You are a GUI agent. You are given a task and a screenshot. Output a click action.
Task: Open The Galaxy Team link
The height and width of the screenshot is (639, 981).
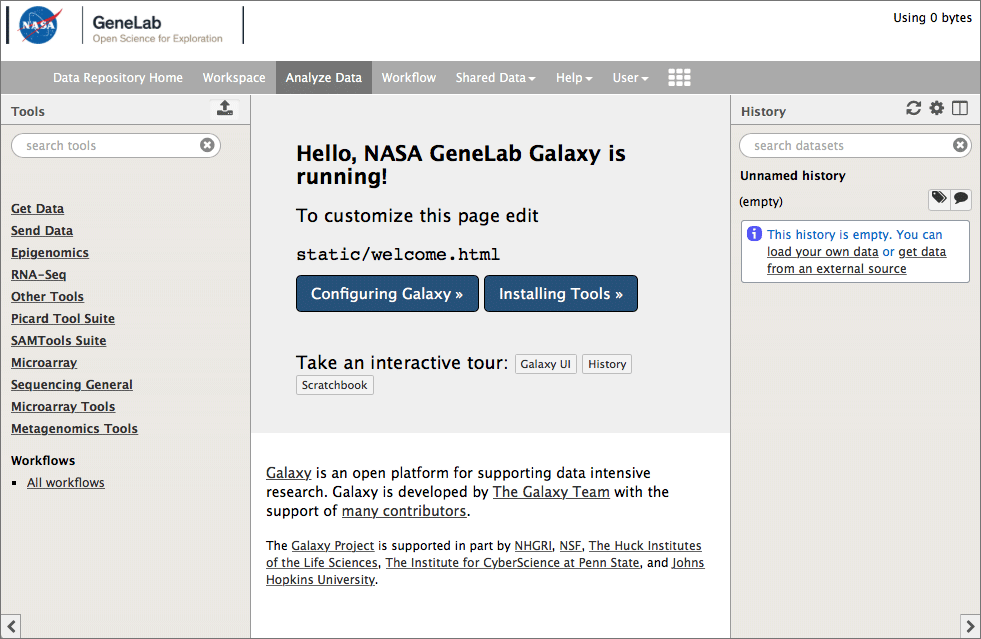pyautogui.click(x=551, y=492)
